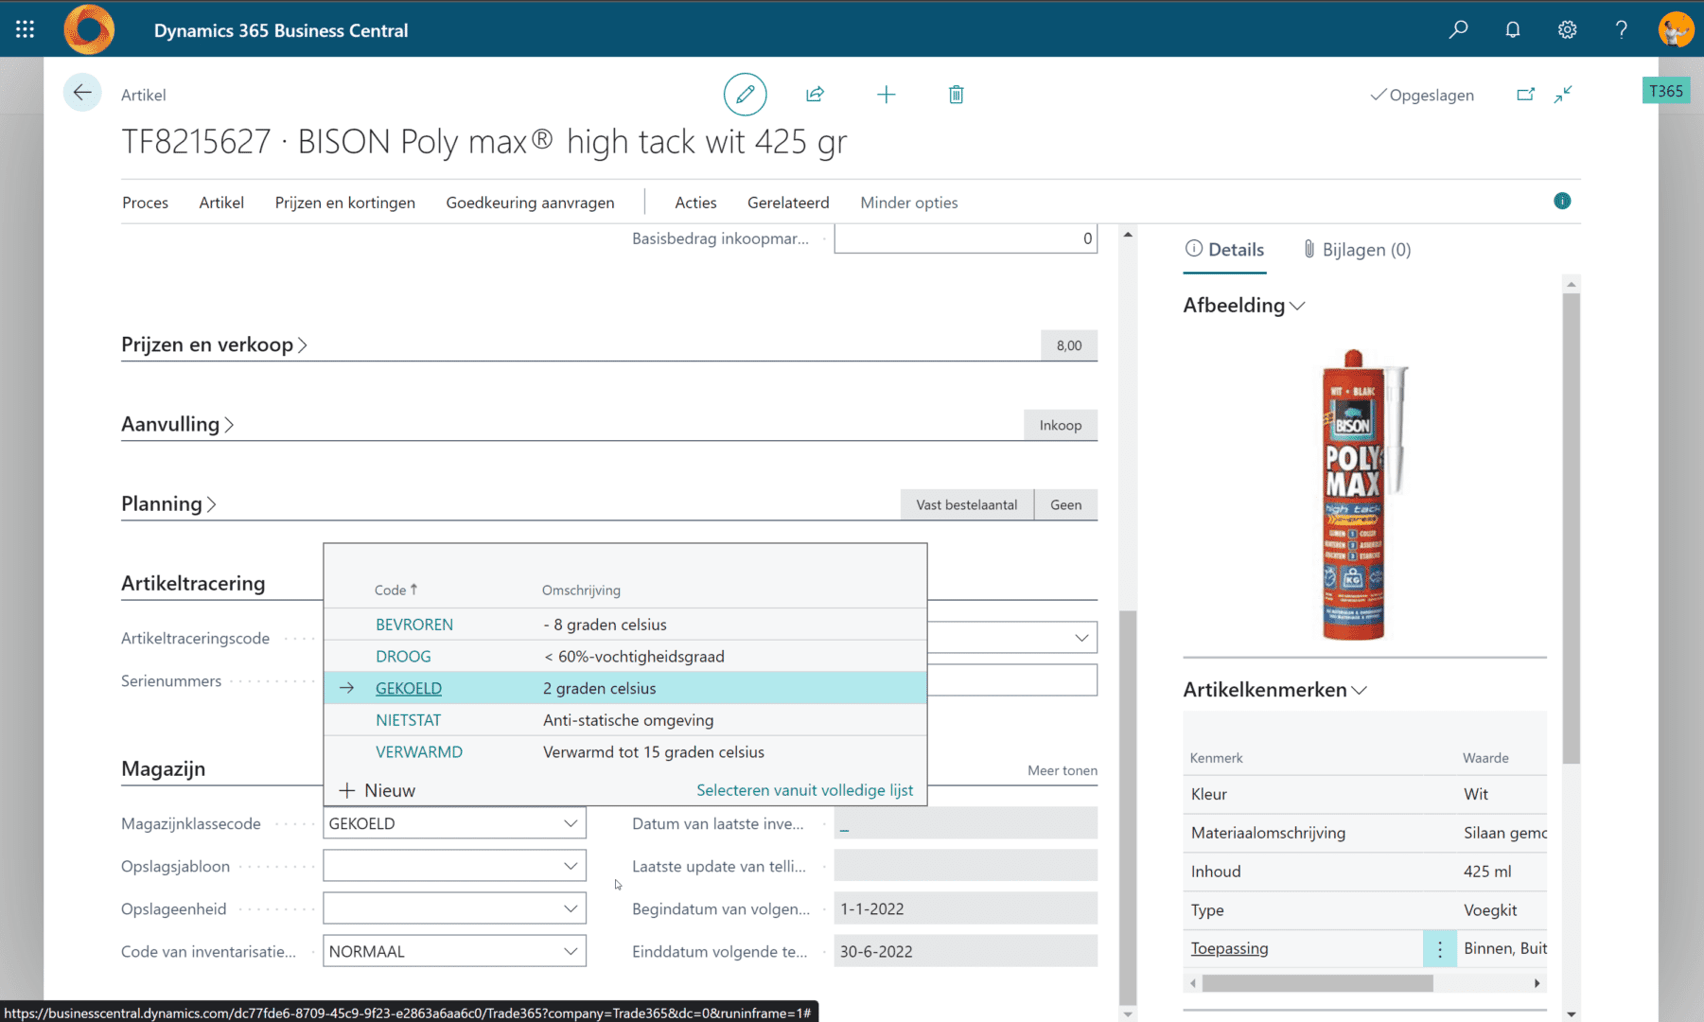Open the Magazijnklassecode dropdown

[570, 824]
